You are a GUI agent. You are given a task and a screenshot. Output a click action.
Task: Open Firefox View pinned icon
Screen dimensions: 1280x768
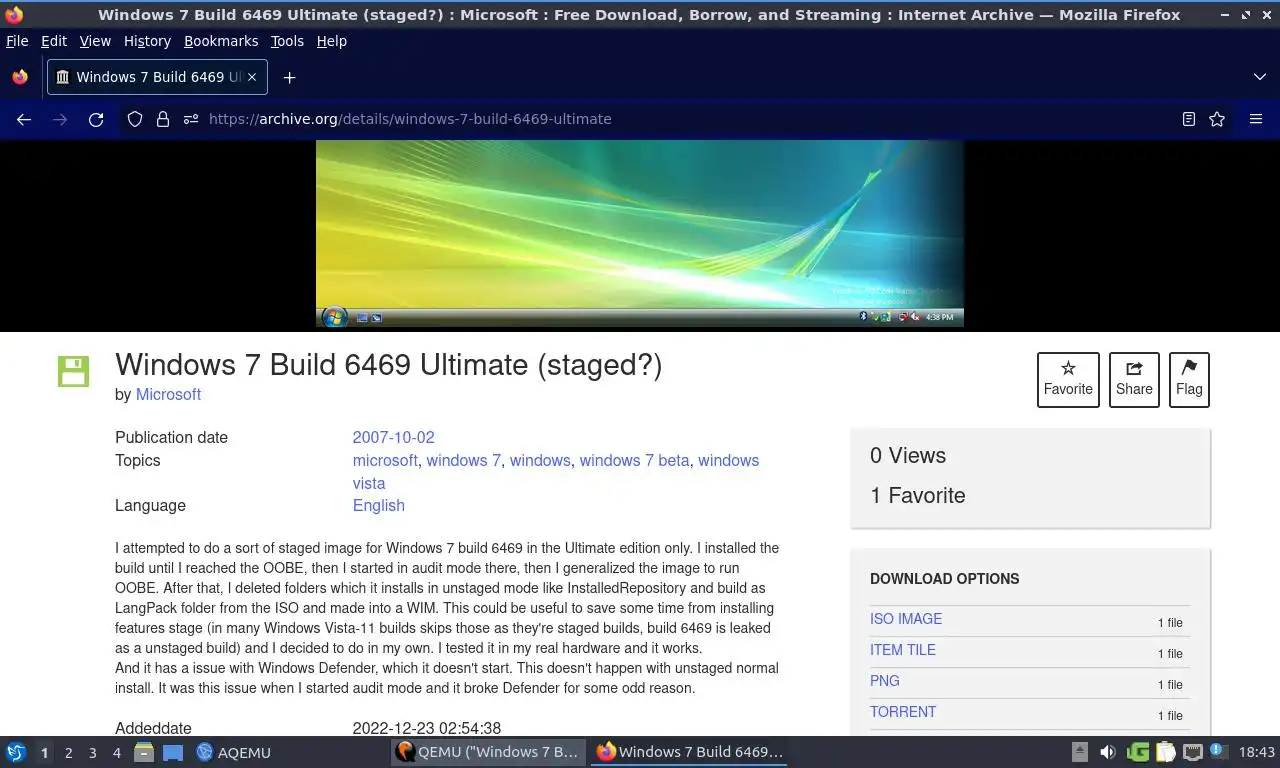click(20, 77)
